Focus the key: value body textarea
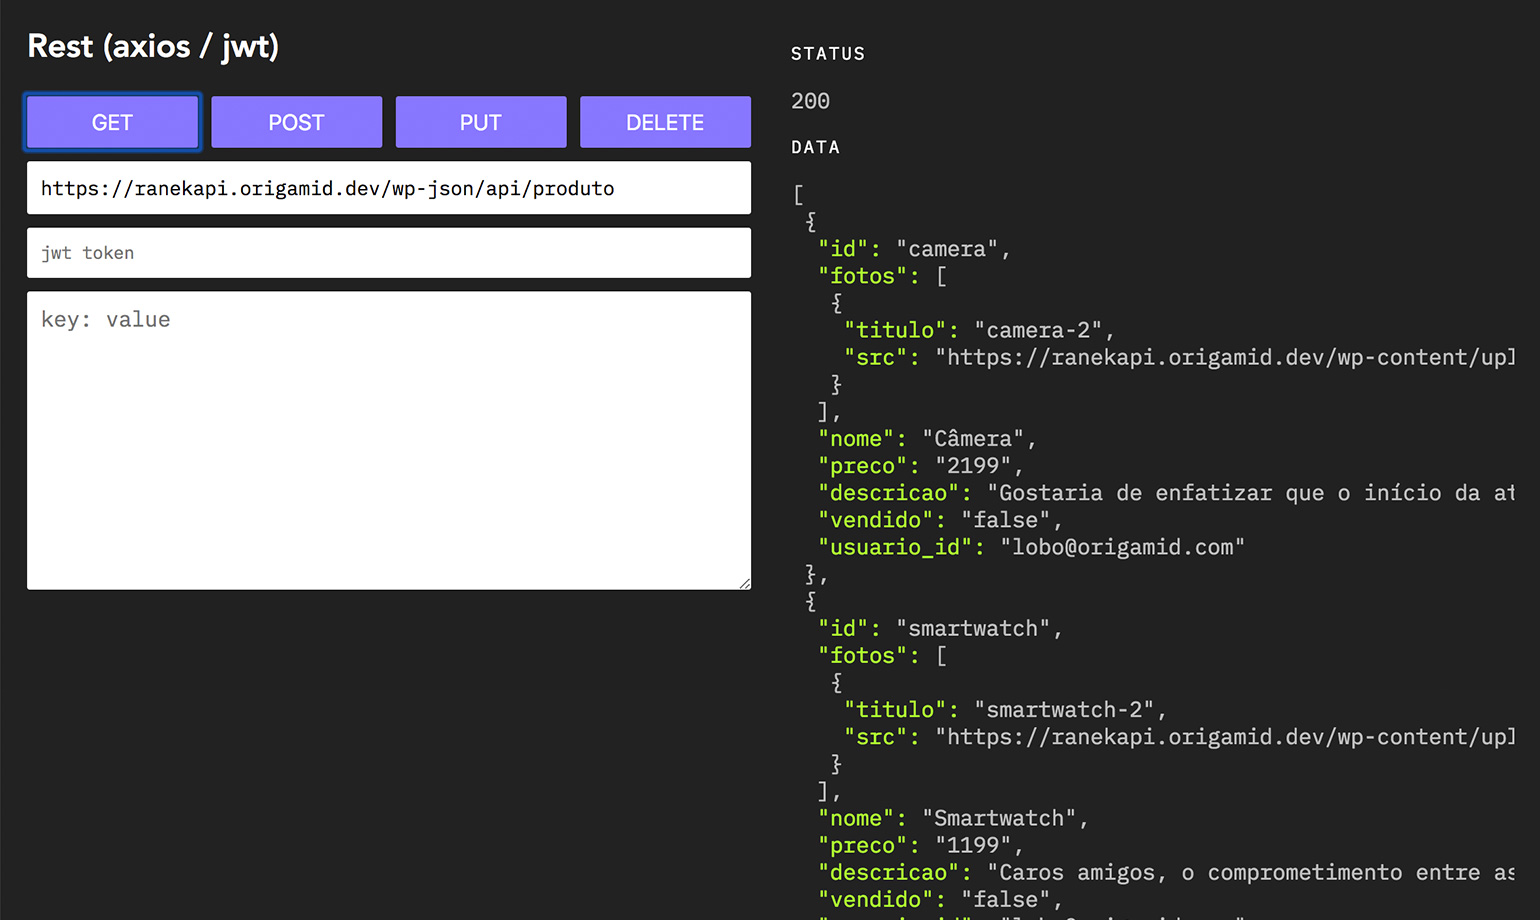 pos(389,440)
